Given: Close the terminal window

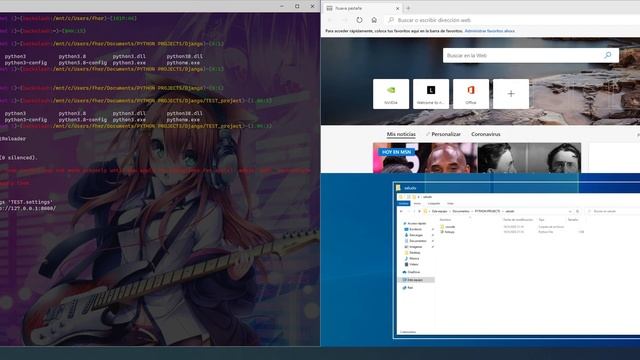Looking at the screenshot, I should click(312, 6).
